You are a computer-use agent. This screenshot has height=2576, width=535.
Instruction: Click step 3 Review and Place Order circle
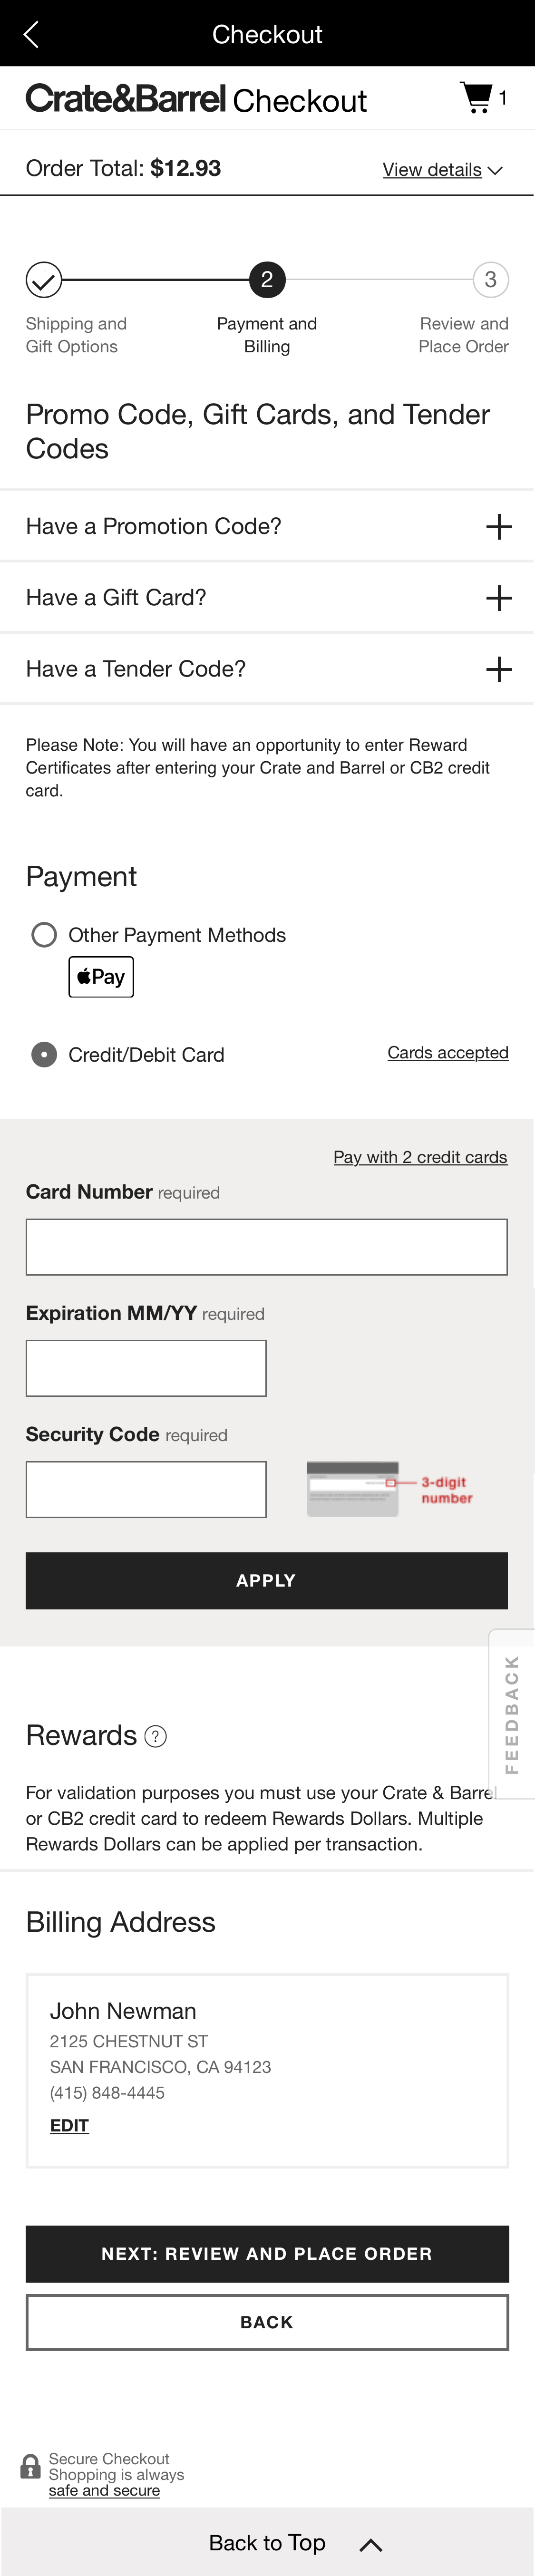pyautogui.click(x=490, y=280)
